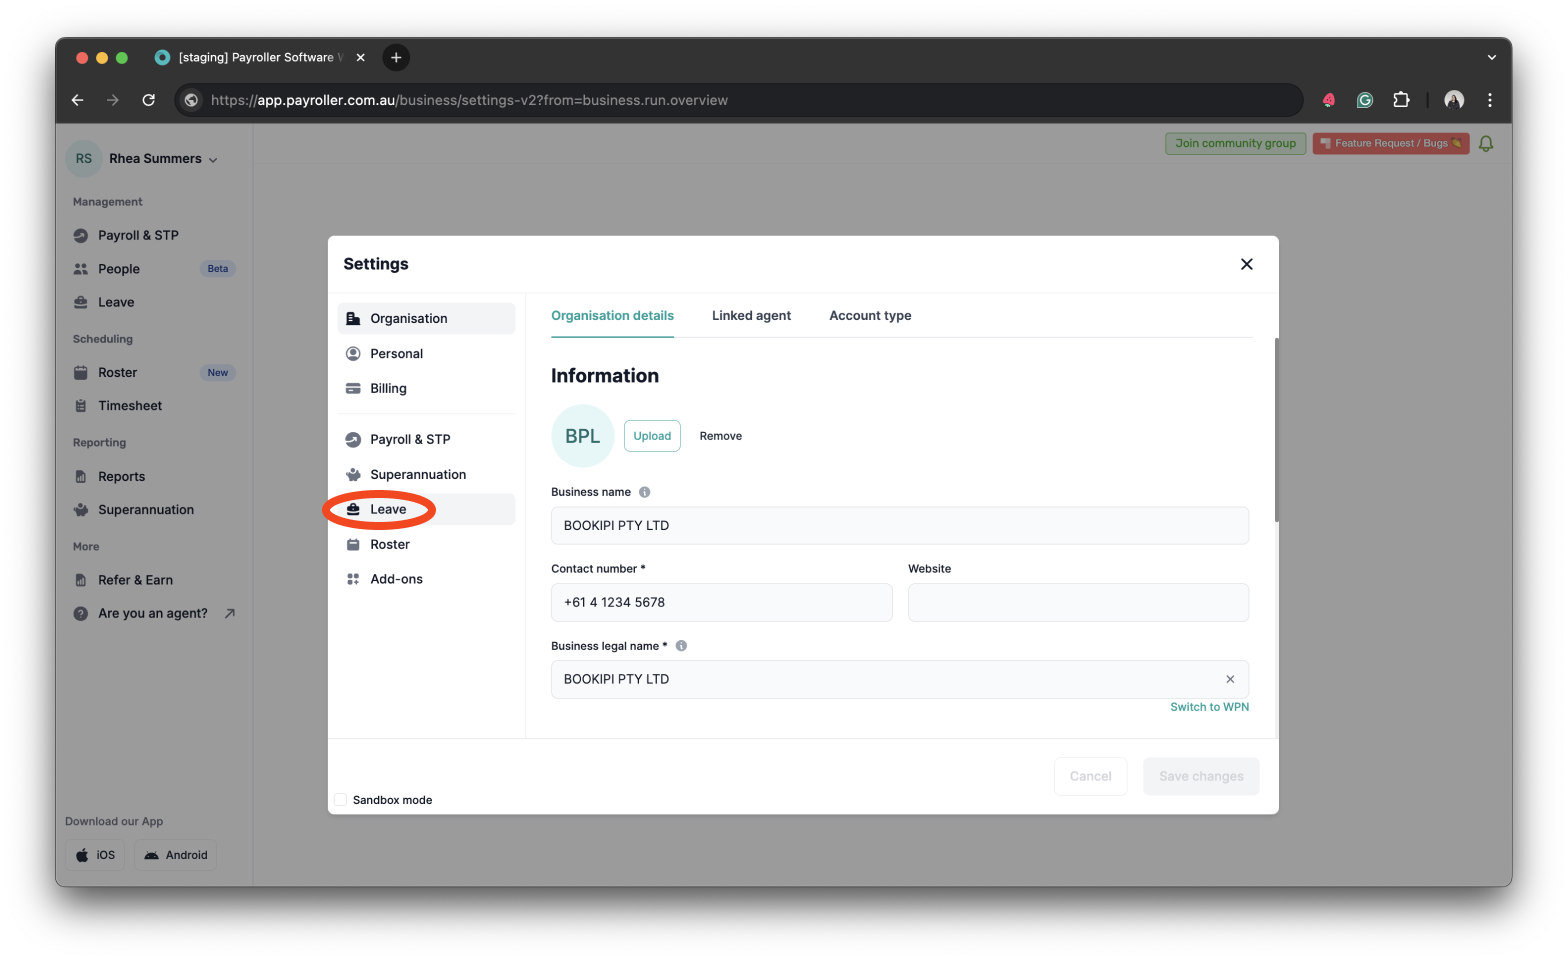
Task: Click Feature Request / Bugs button
Action: (x=1390, y=143)
